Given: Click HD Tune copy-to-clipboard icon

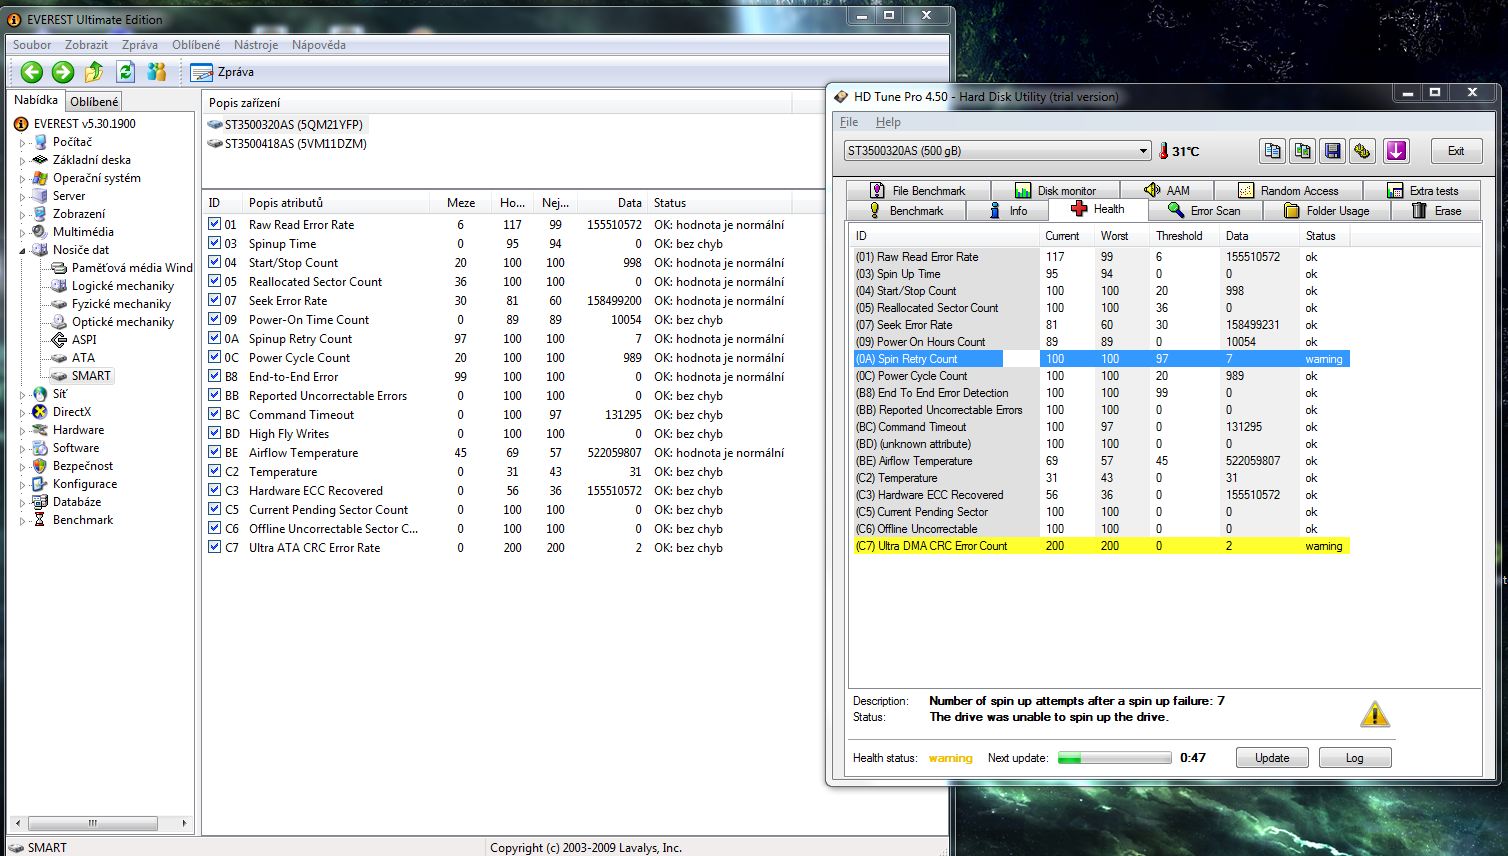Looking at the screenshot, I should pyautogui.click(x=1272, y=151).
